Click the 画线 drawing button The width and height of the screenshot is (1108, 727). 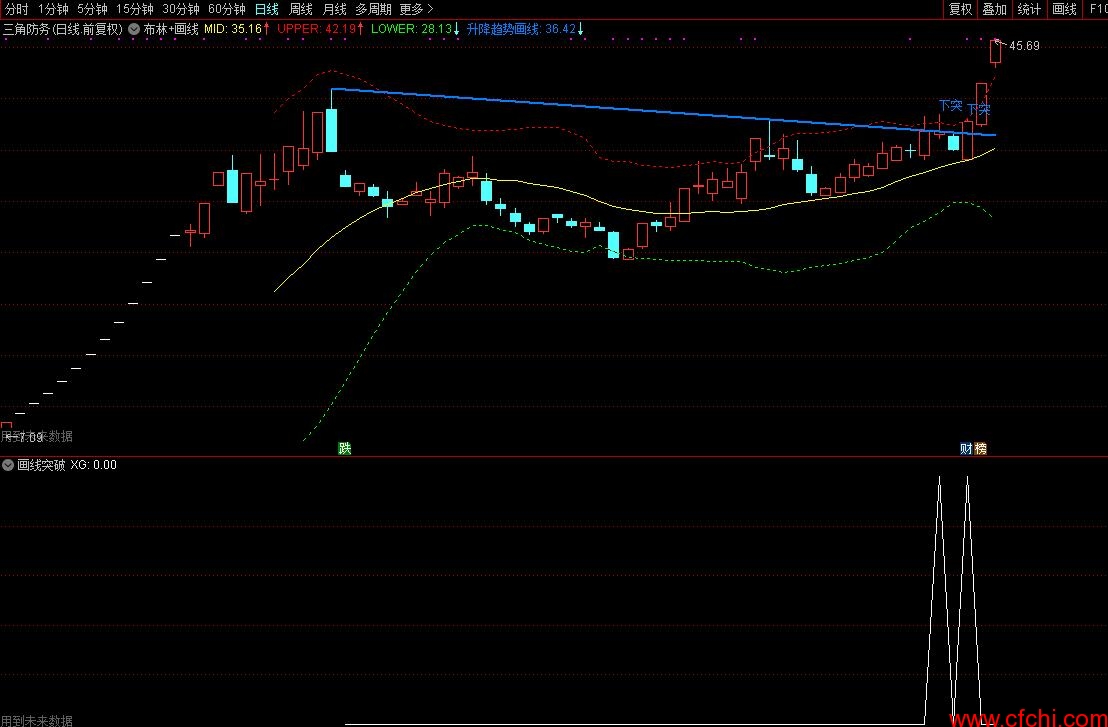click(x=1064, y=9)
